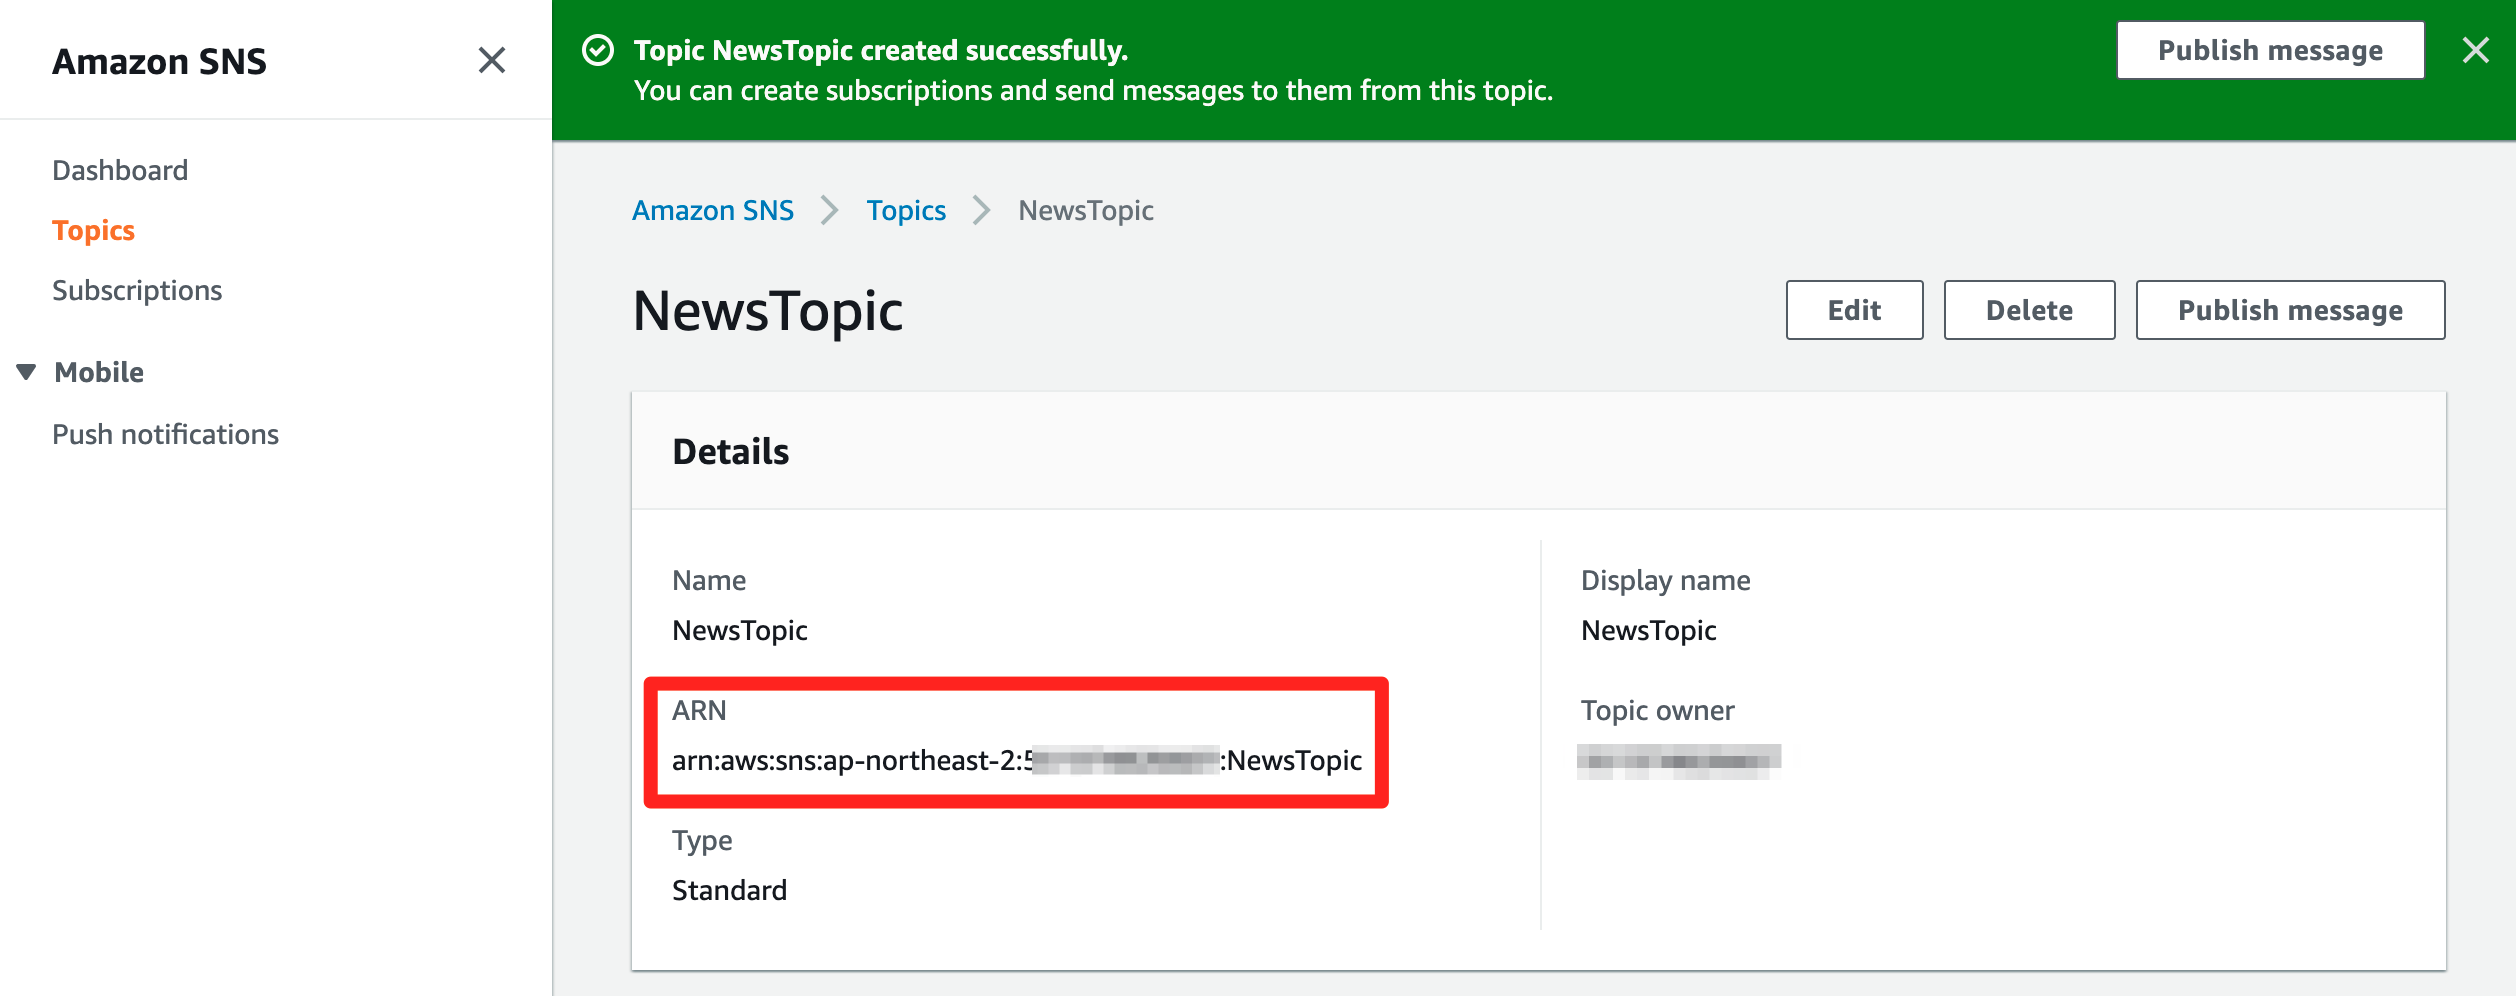Viewport: 2516px width, 996px height.
Task: Follow the Topics breadcrumb link
Action: 906,210
